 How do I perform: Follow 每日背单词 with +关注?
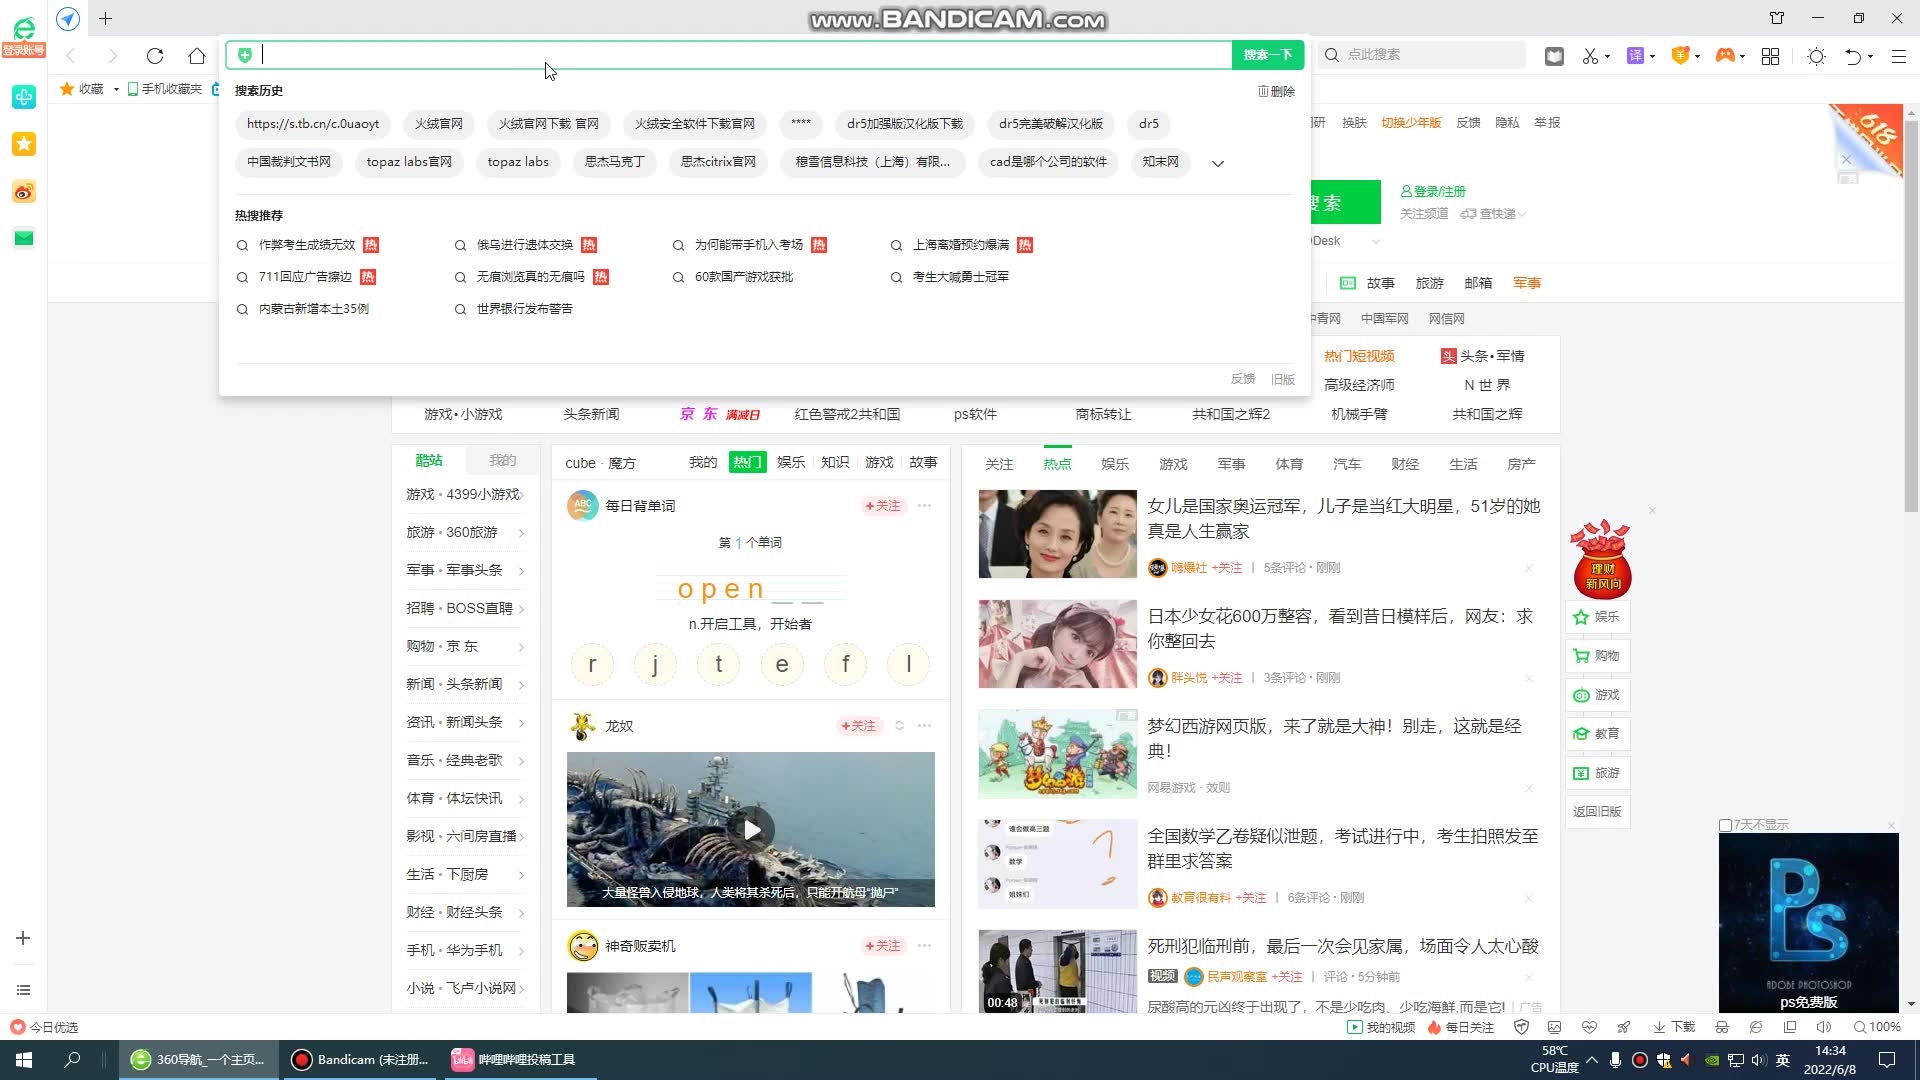883,506
